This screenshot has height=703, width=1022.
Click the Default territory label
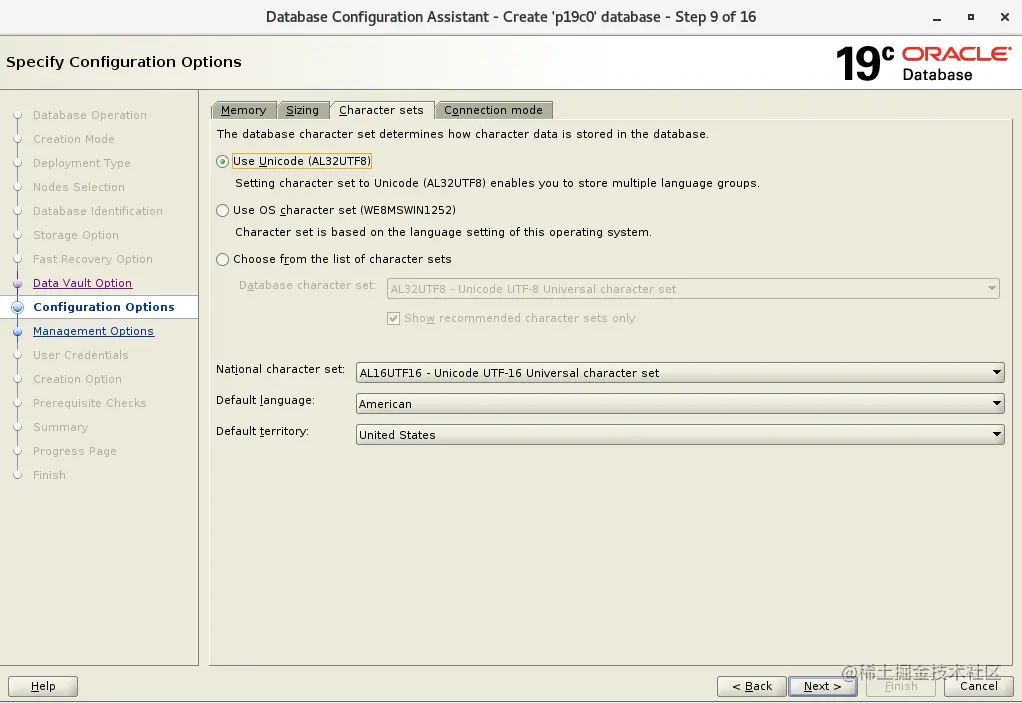262,431
